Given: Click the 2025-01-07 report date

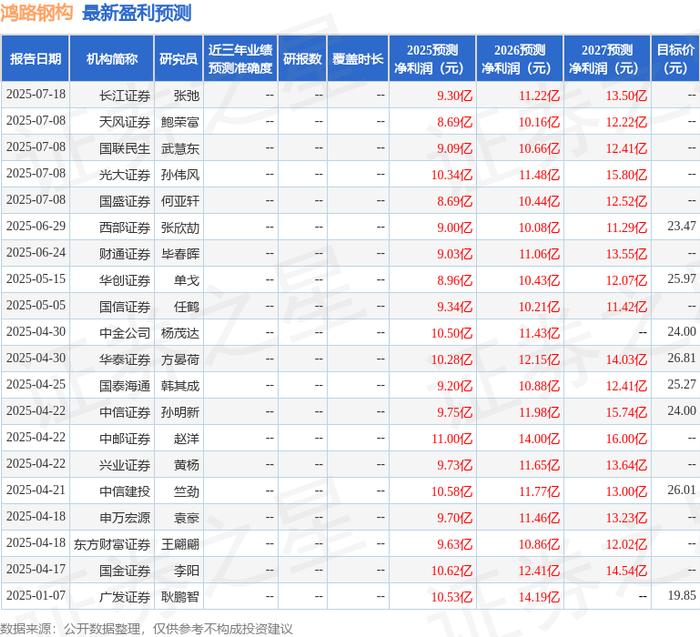Looking at the screenshot, I should pos(36,595).
